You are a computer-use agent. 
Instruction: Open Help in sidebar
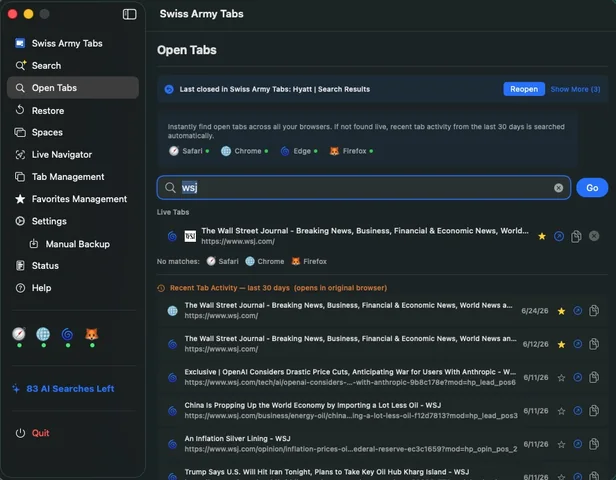tap(33, 288)
